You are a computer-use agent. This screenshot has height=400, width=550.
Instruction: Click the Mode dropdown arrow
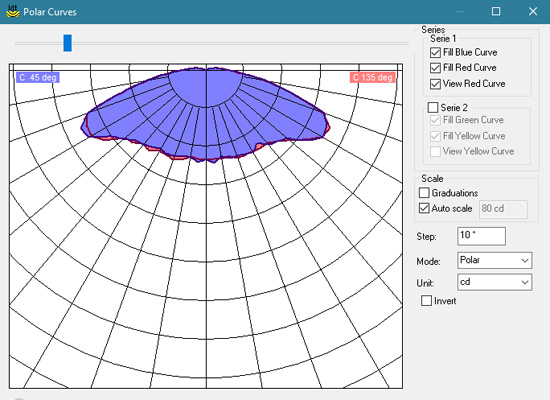[x=525, y=261]
